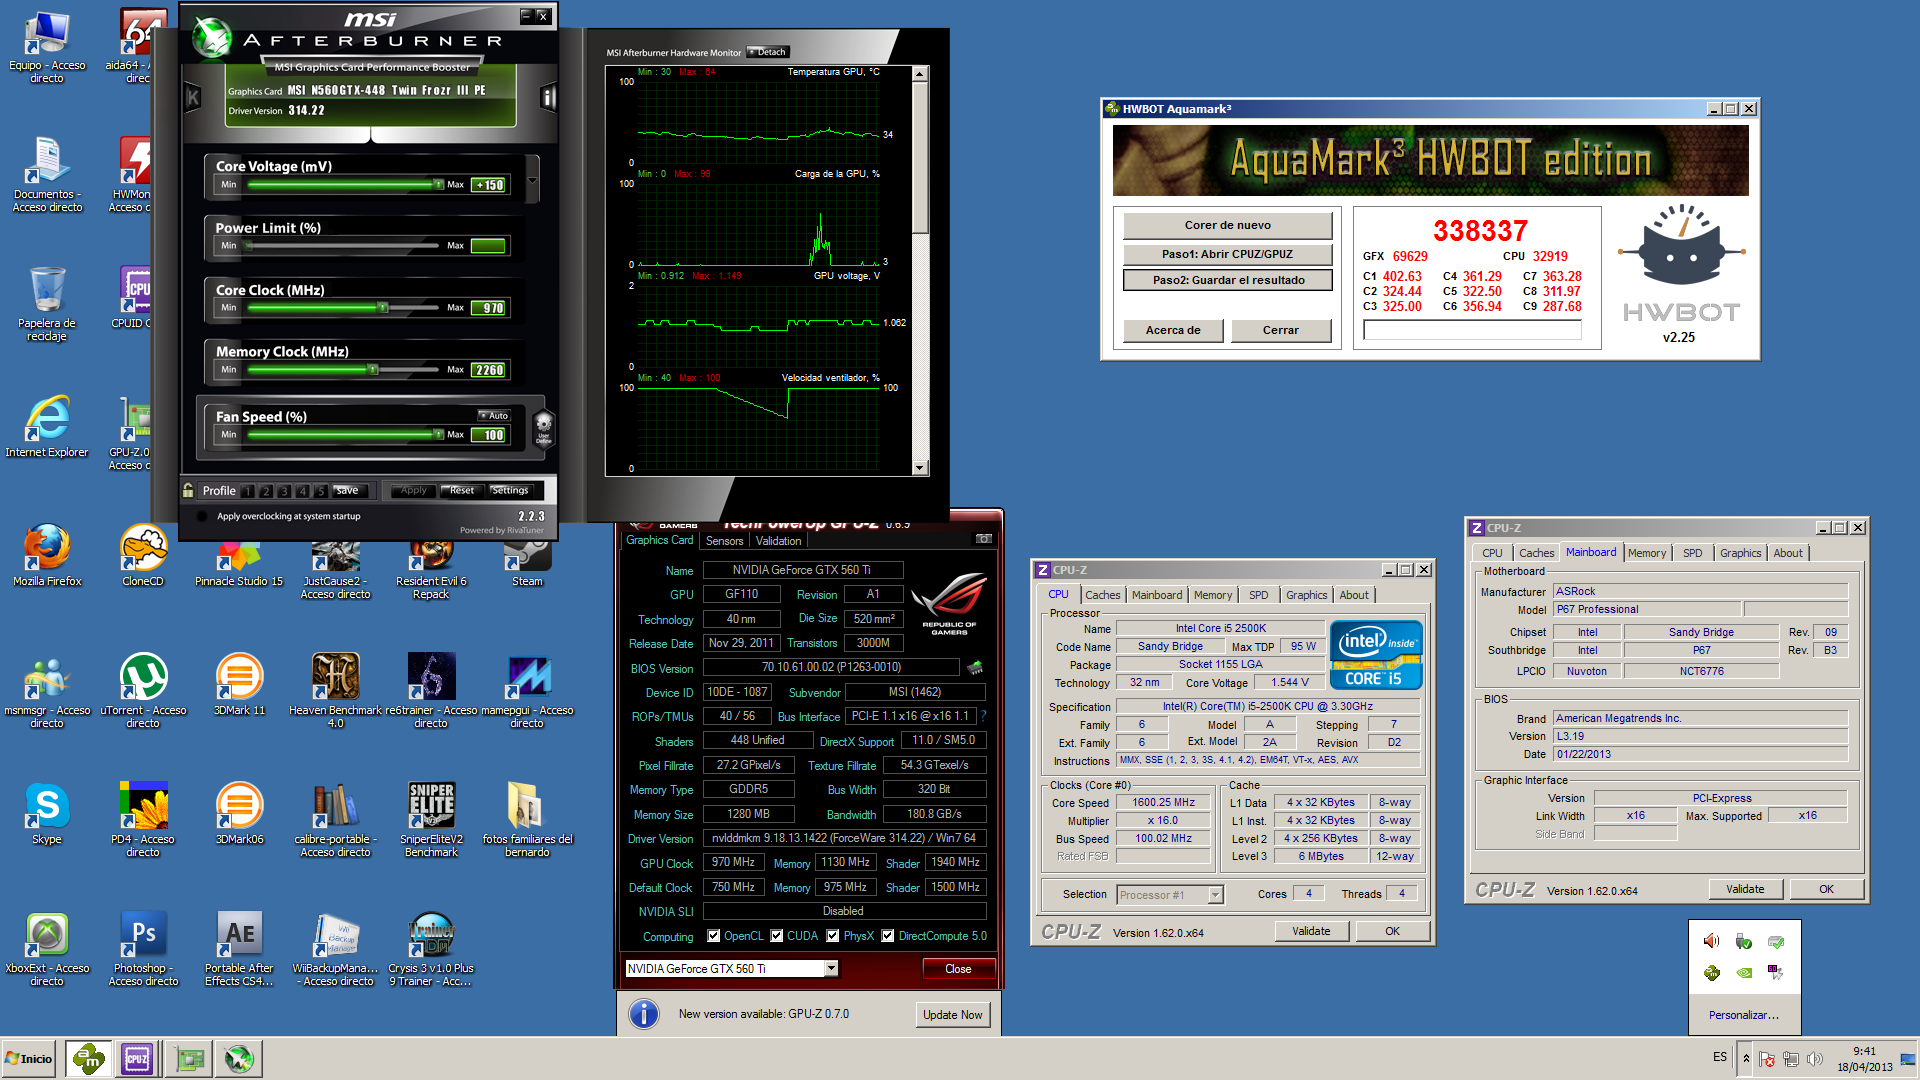Expand hidden tray icons chevron
The image size is (1920, 1080).
(x=1746, y=1059)
